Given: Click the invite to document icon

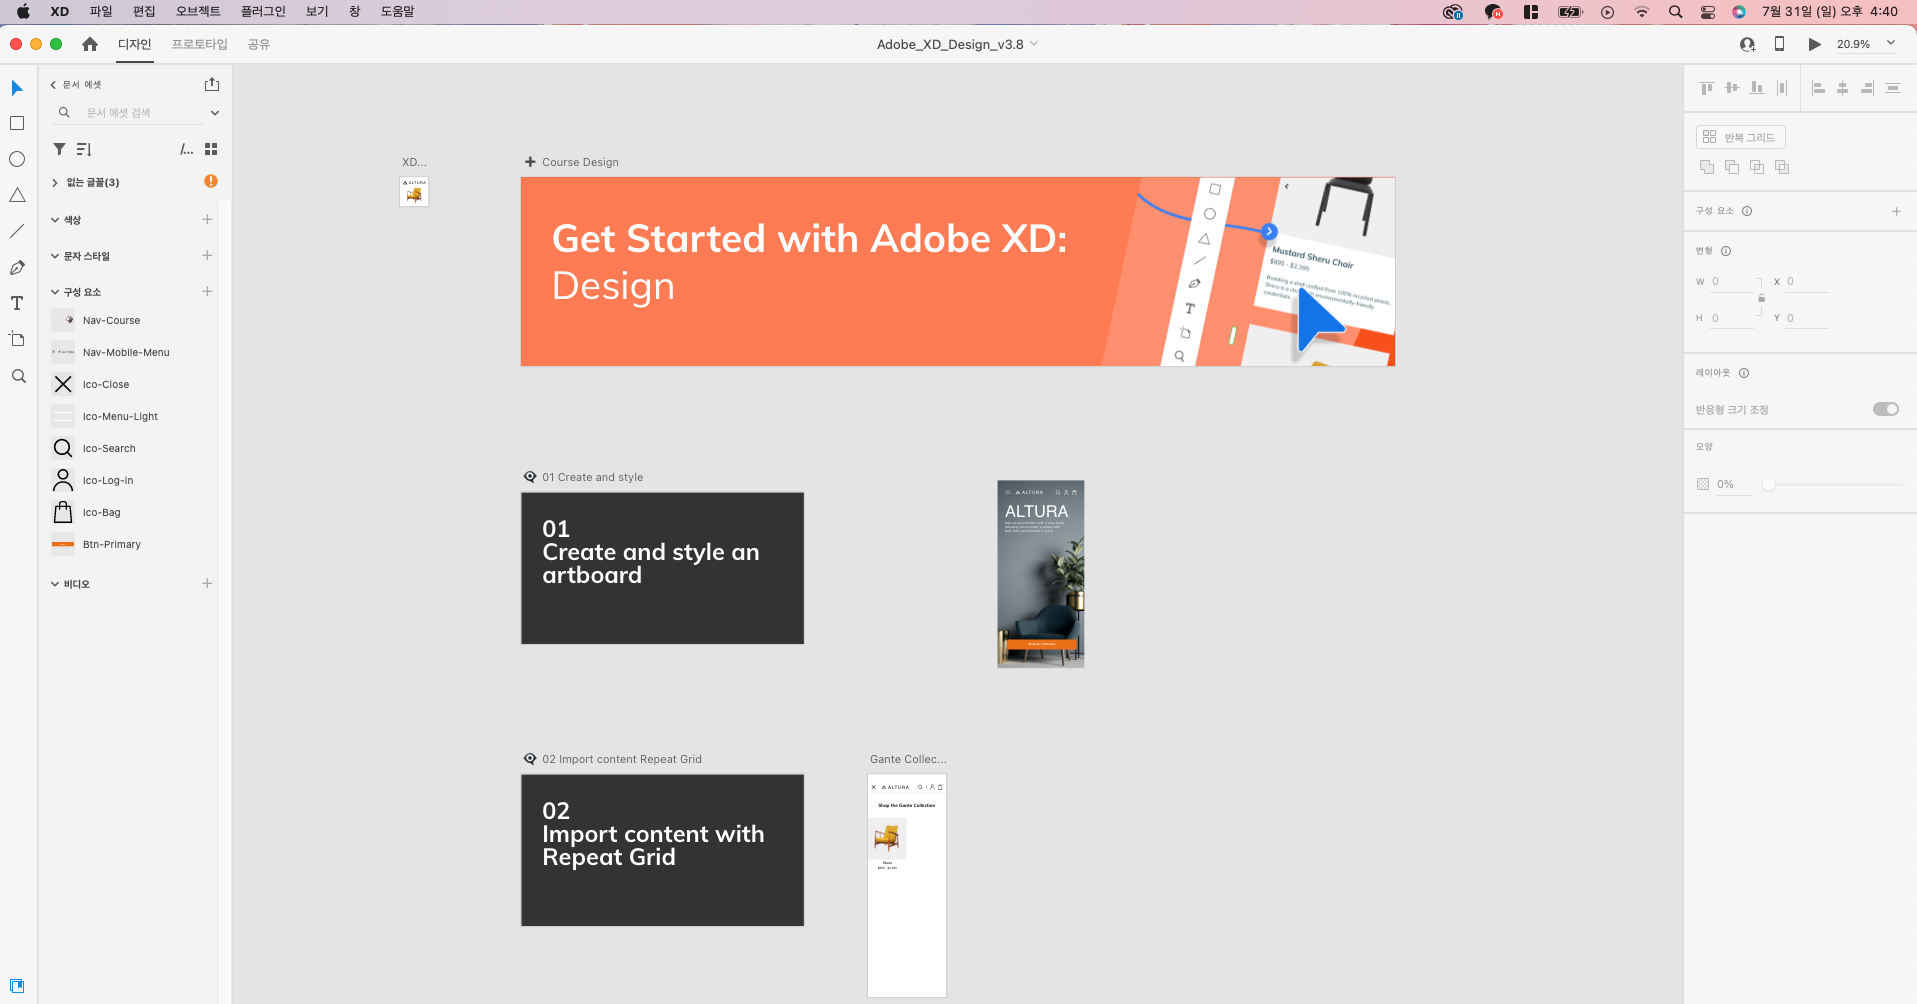Looking at the screenshot, I should click(1747, 44).
